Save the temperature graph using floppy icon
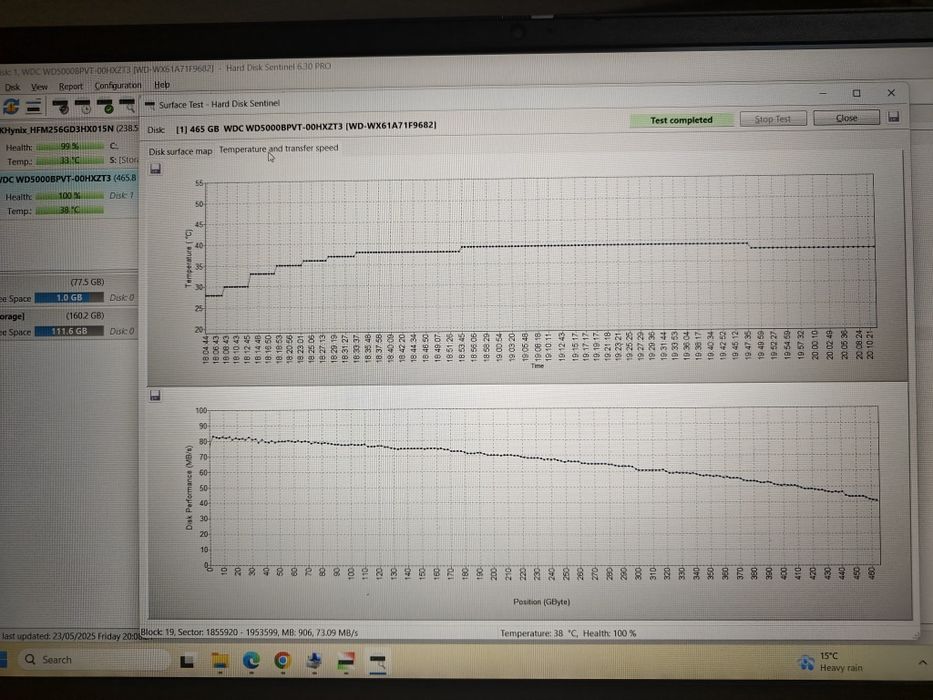Viewport: 933px width, 700px height. [155, 169]
